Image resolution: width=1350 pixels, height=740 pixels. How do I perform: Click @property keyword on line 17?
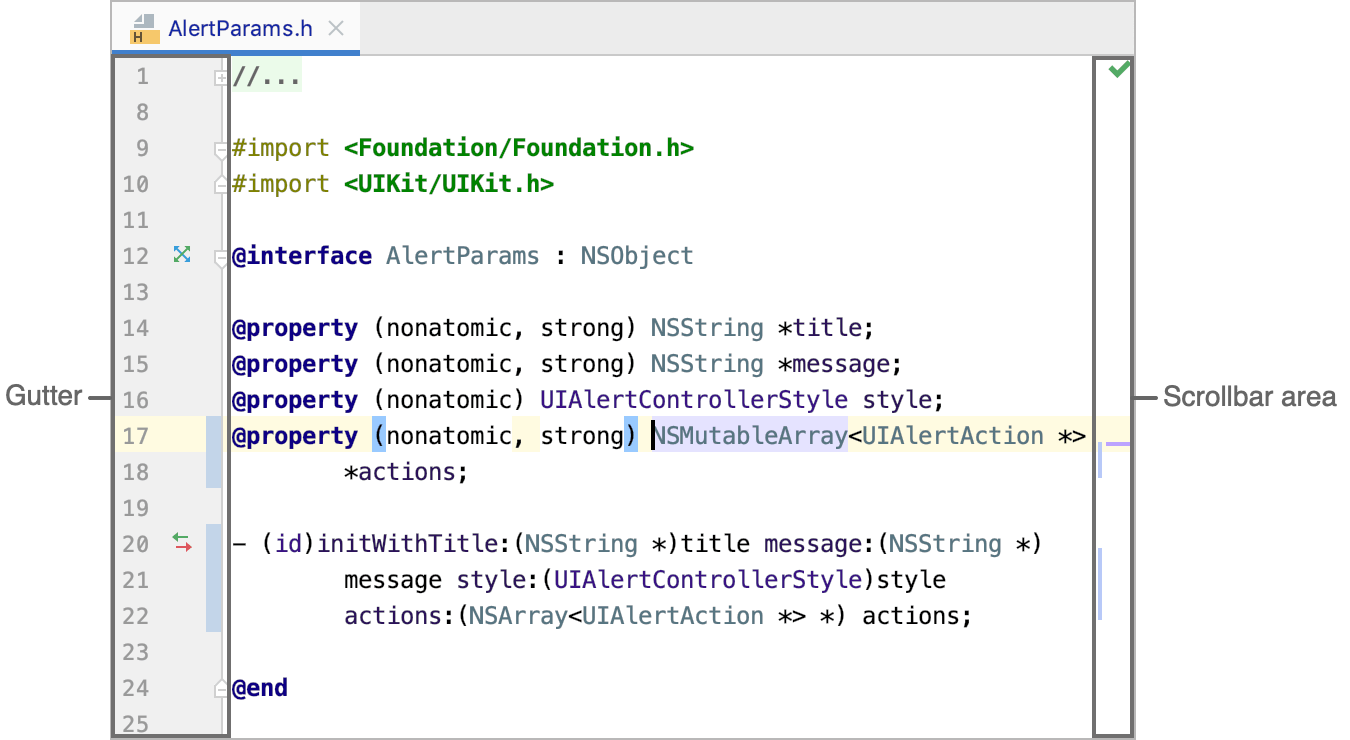pyautogui.click(x=295, y=436)
